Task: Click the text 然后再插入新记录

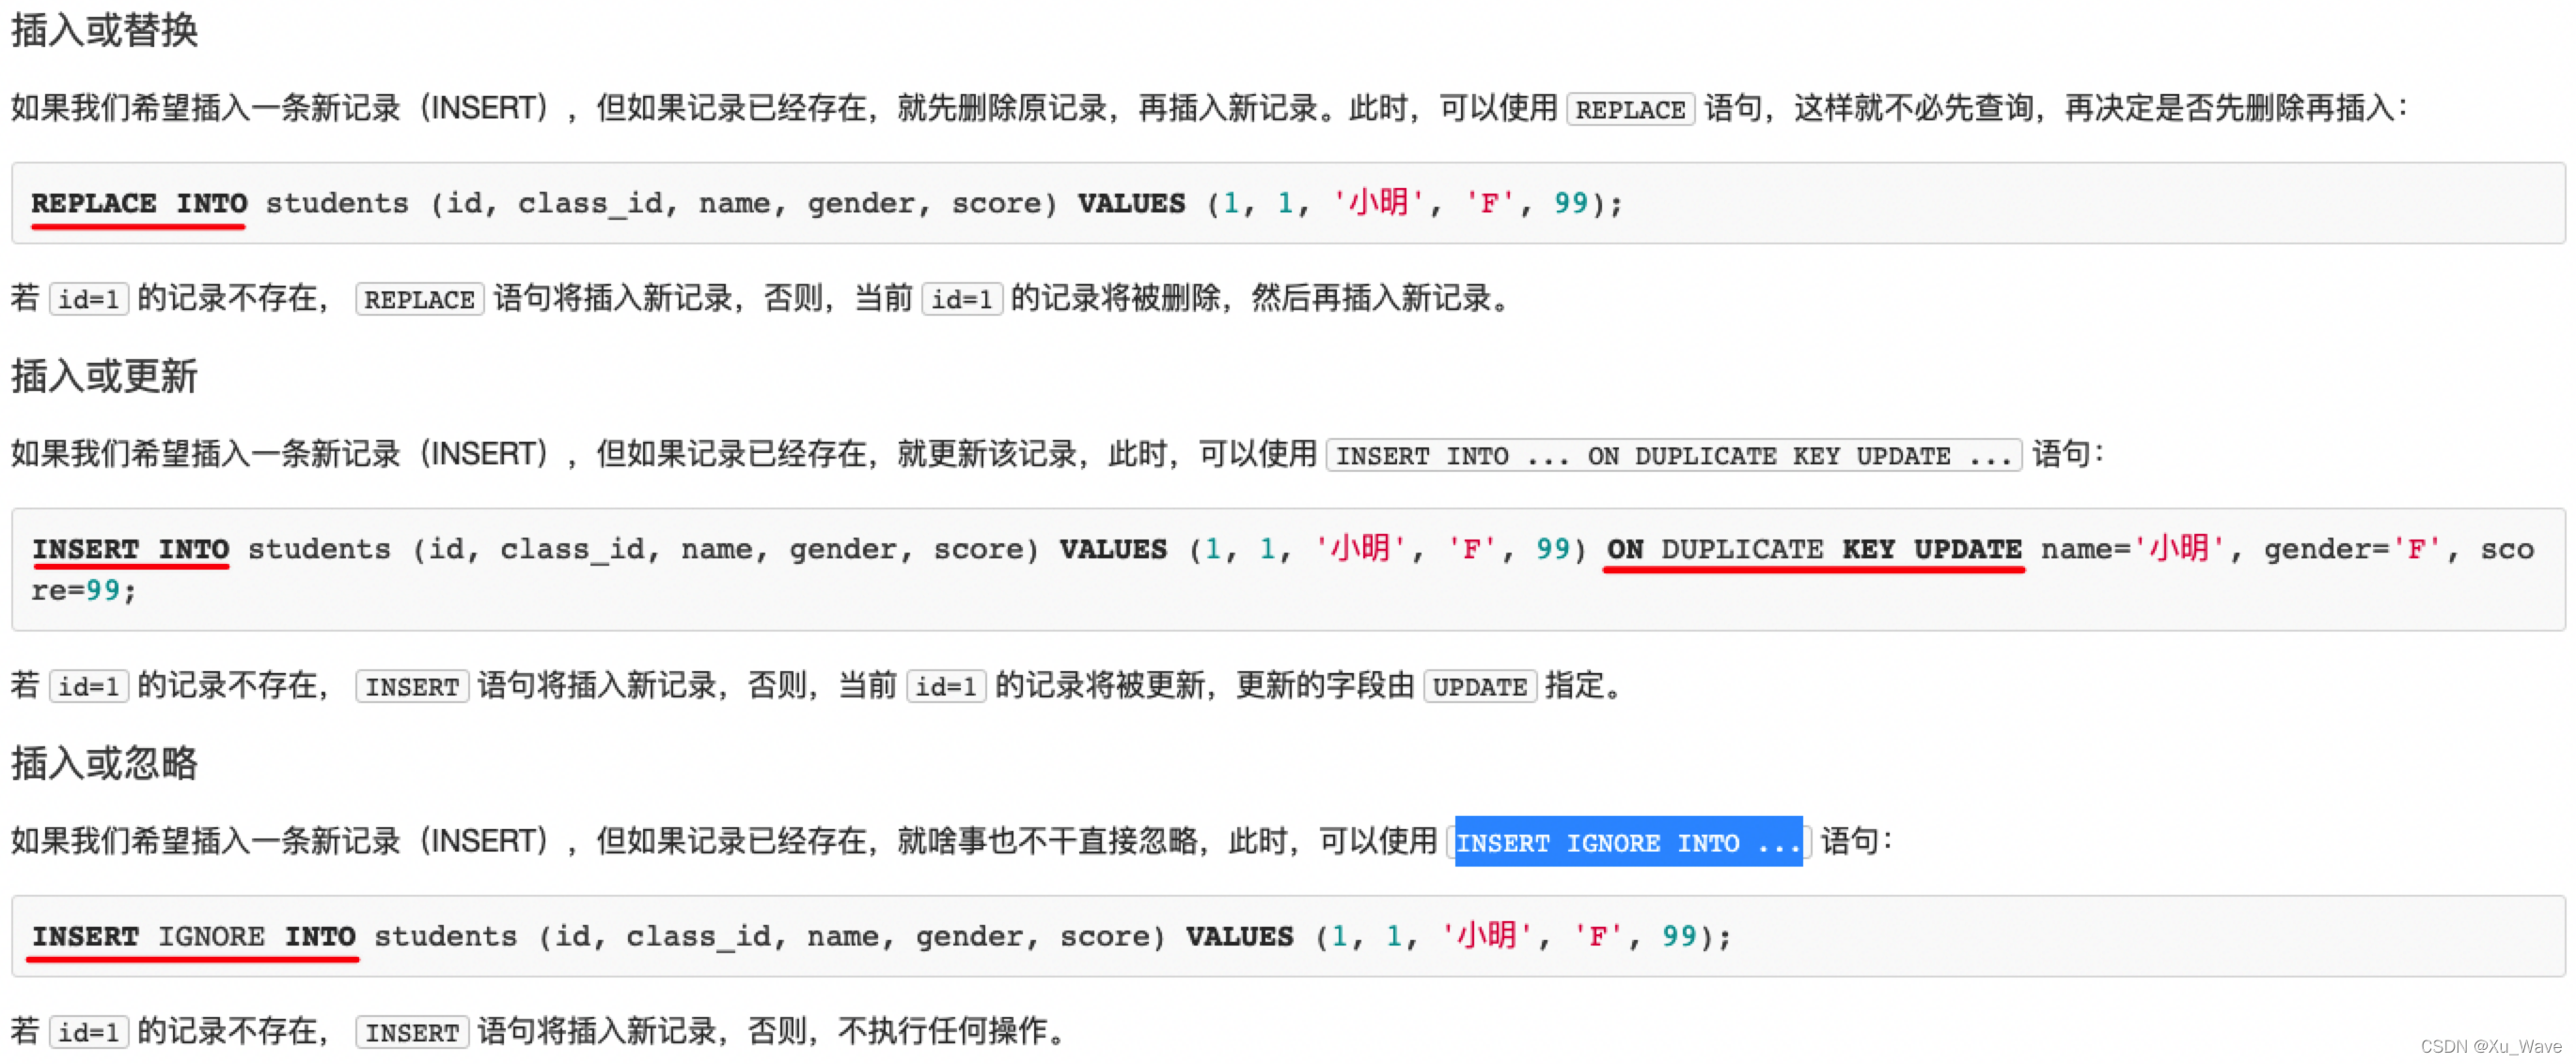Action: click(1371, 298)
